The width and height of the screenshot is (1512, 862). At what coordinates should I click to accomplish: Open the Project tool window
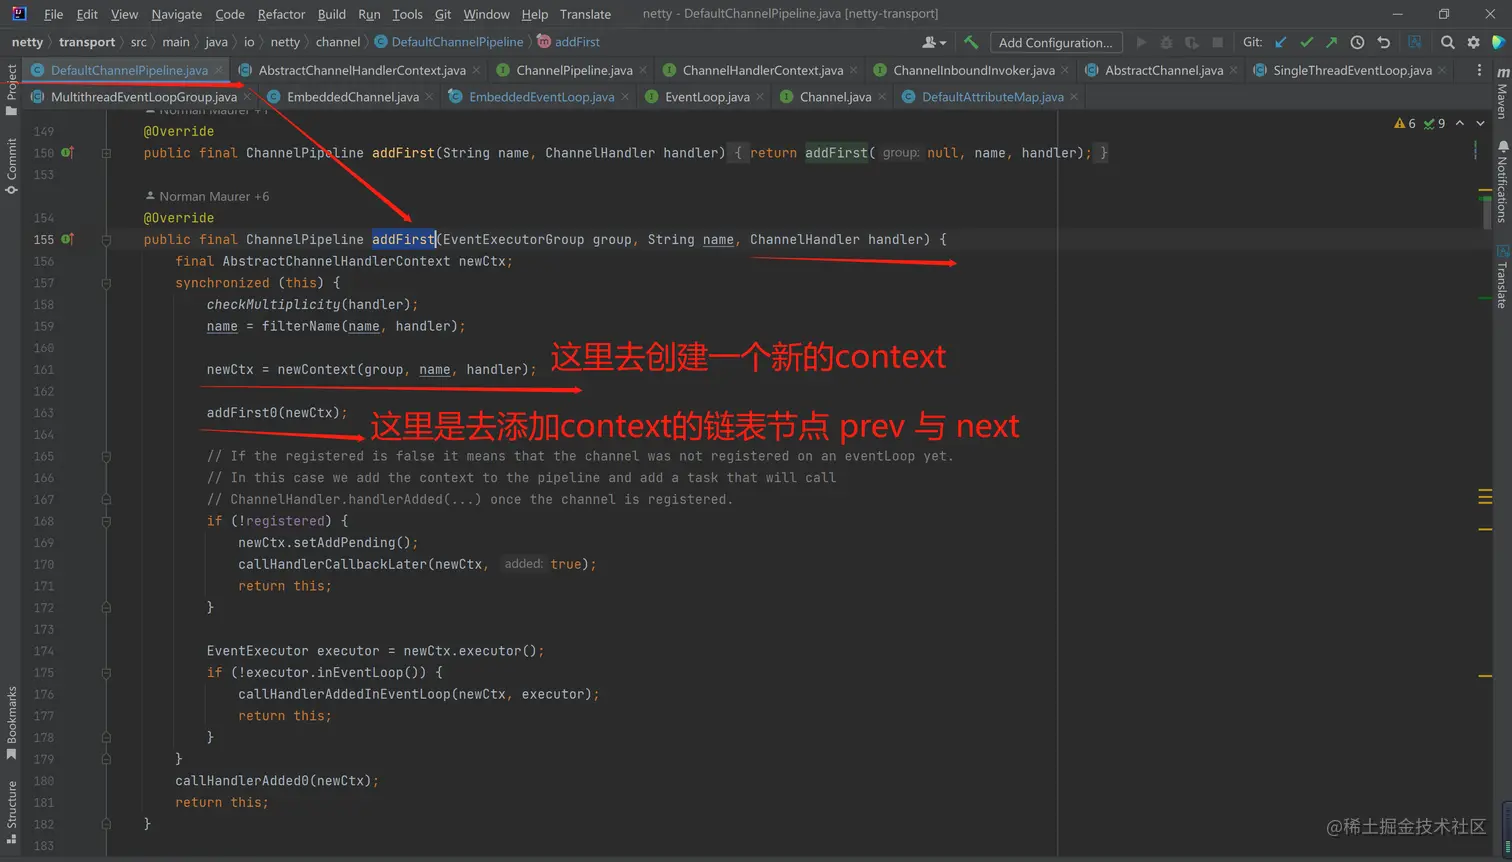(x=11, y=90)
